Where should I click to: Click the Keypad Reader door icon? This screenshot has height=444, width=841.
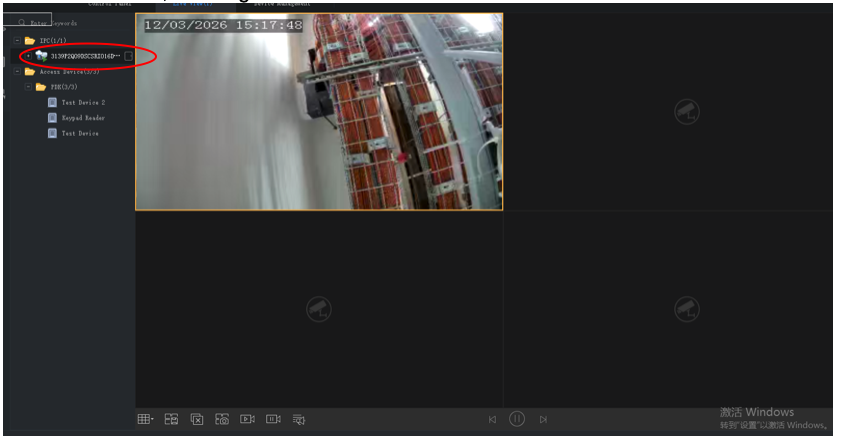click(x=52, y=118)
